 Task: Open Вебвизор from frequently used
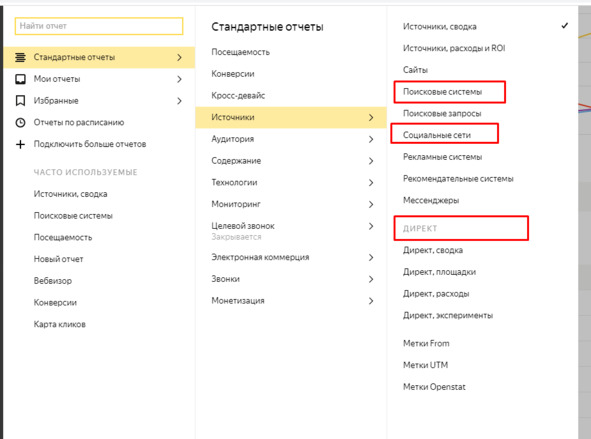(53, 281)
